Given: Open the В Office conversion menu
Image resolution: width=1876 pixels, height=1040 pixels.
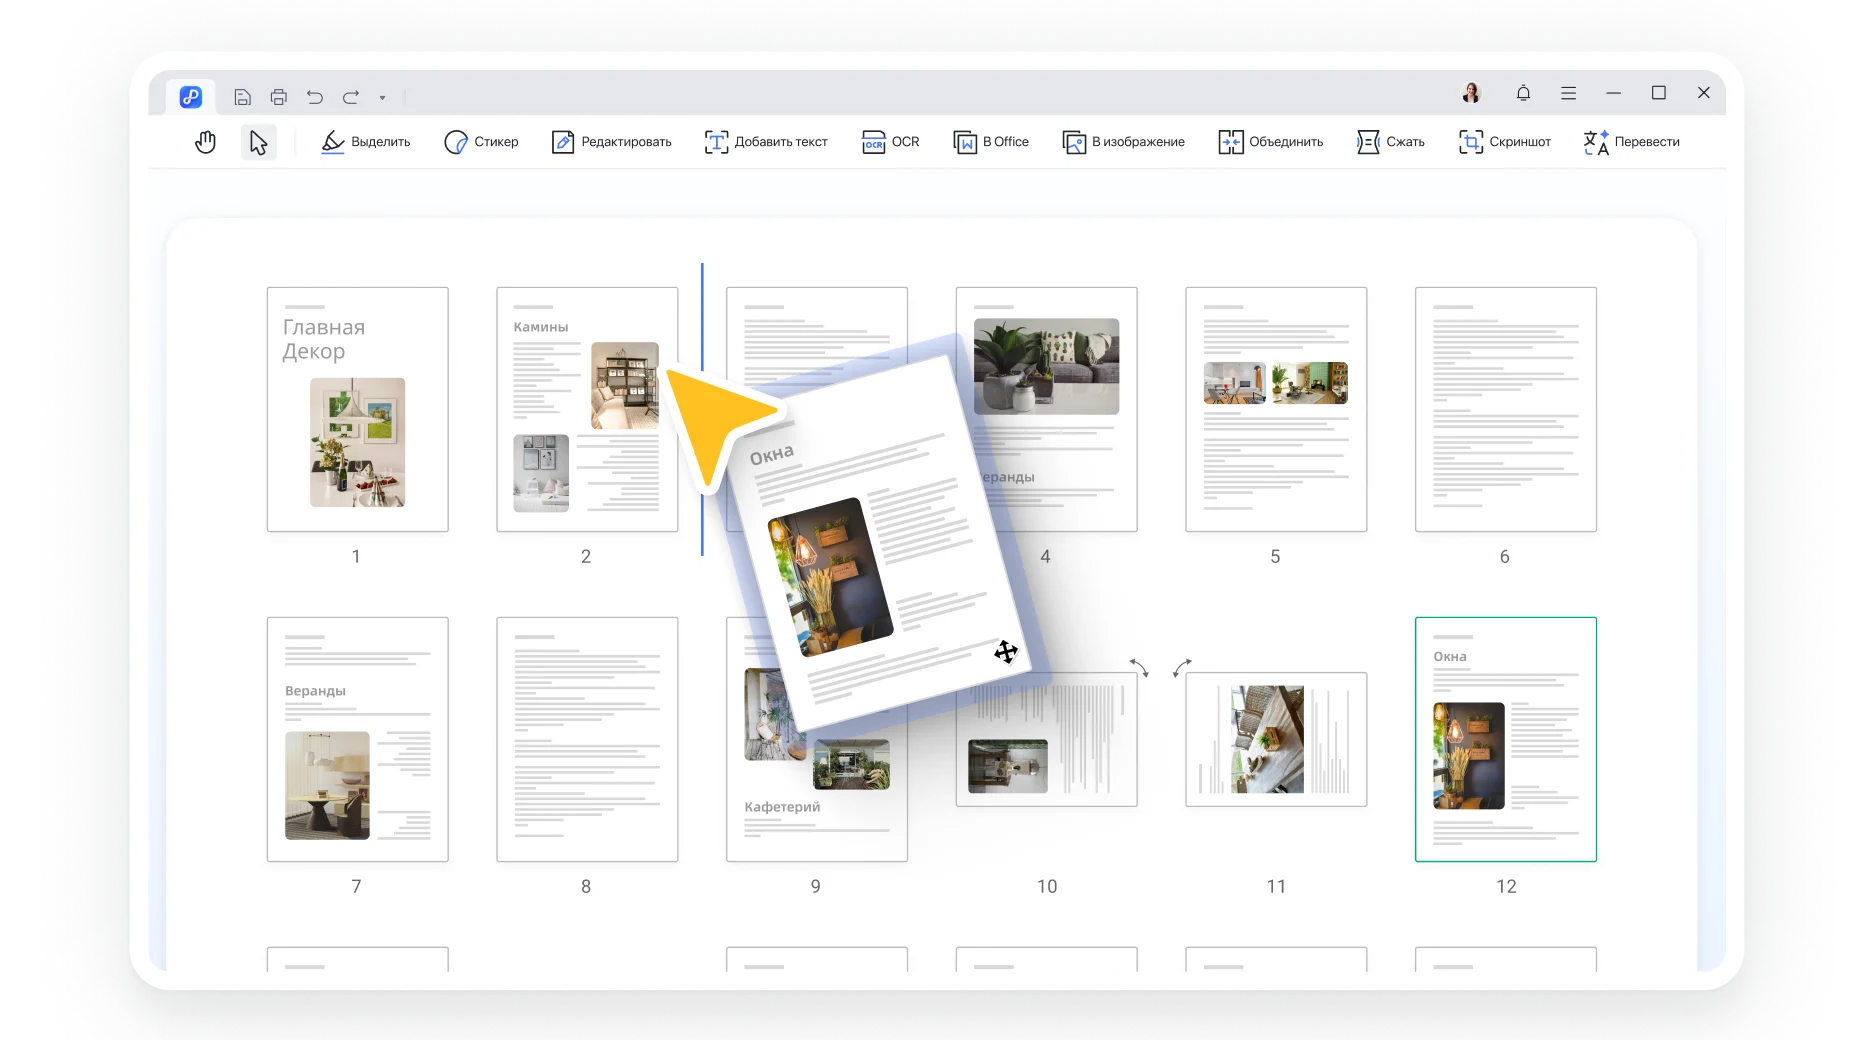Looking at the screenshot, I should (x=991, y=142).
